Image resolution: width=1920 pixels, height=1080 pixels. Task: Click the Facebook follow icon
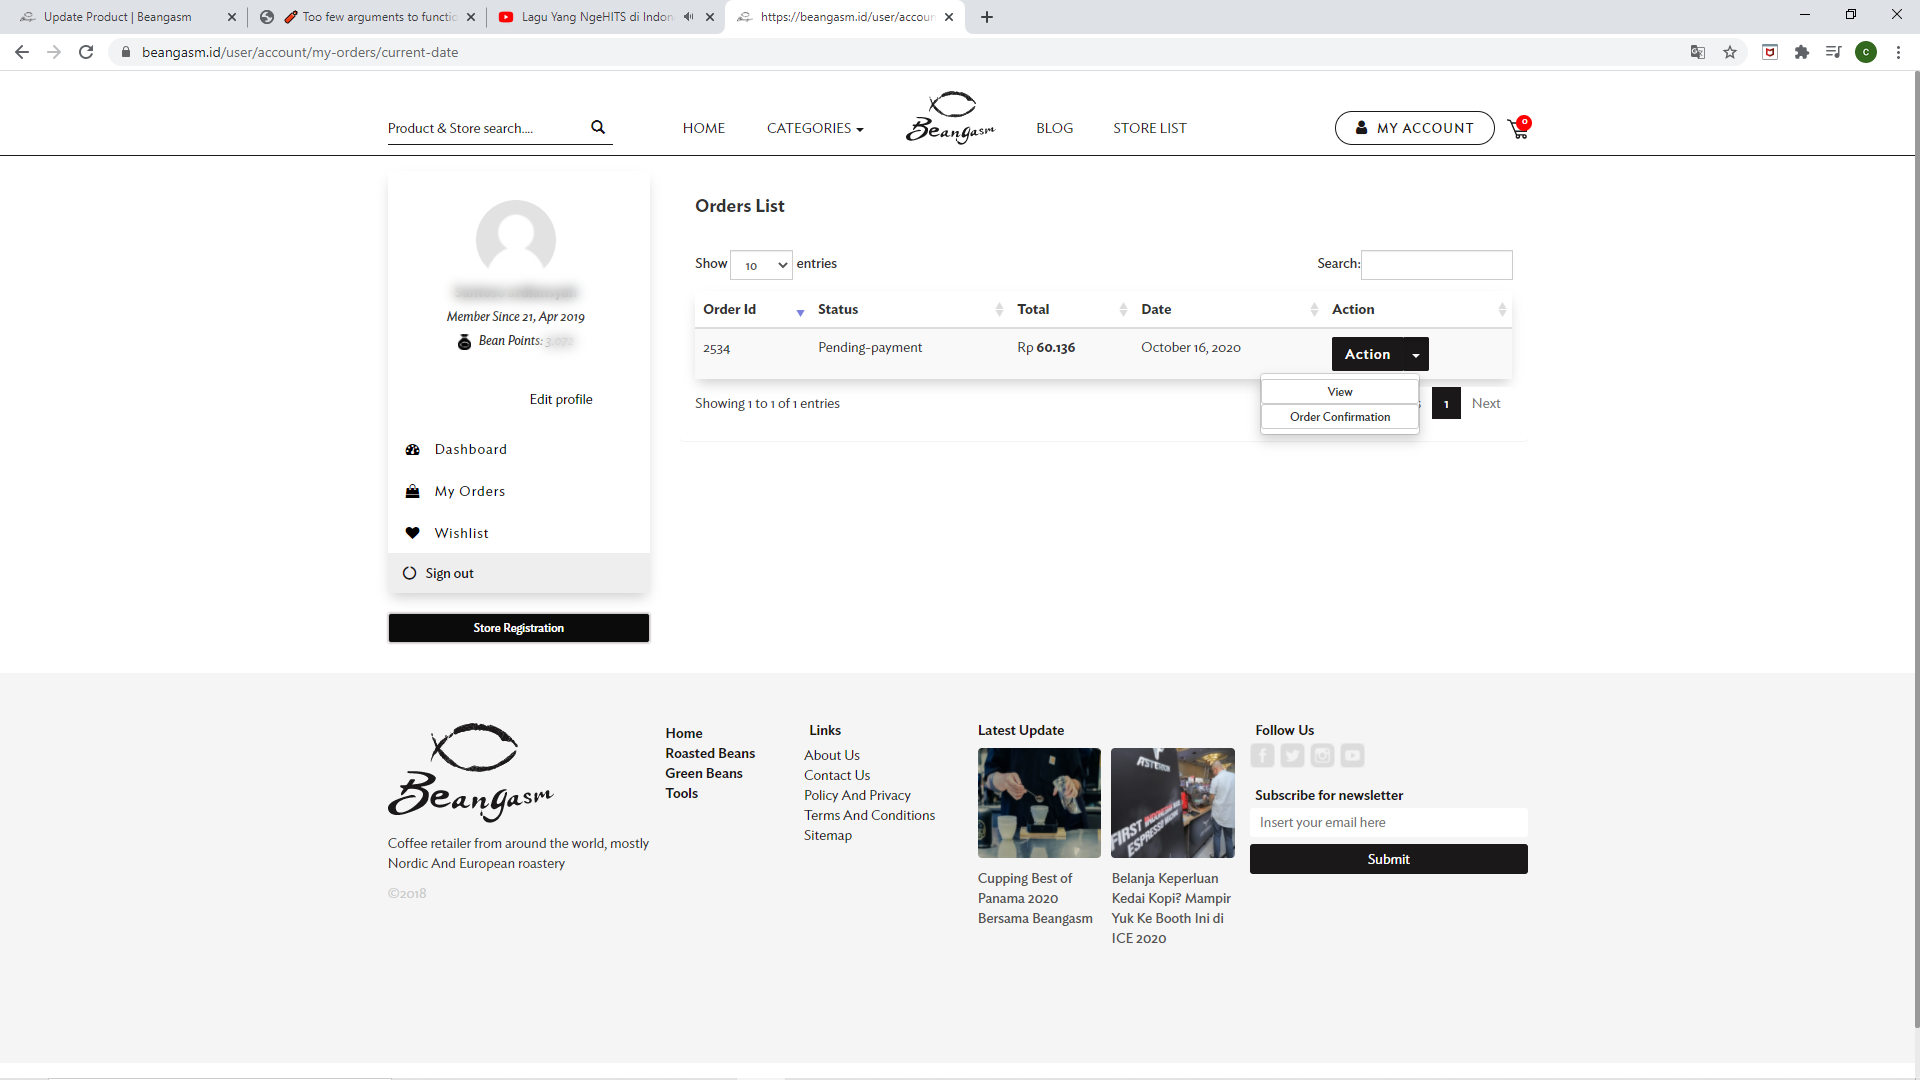click(1262, 756)
